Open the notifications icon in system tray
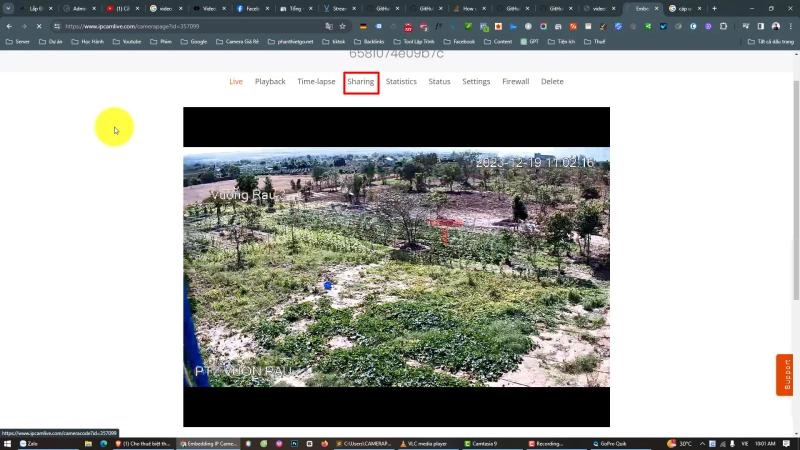The height and width of the screenshot is (450, 800). (x=787, y=444)
